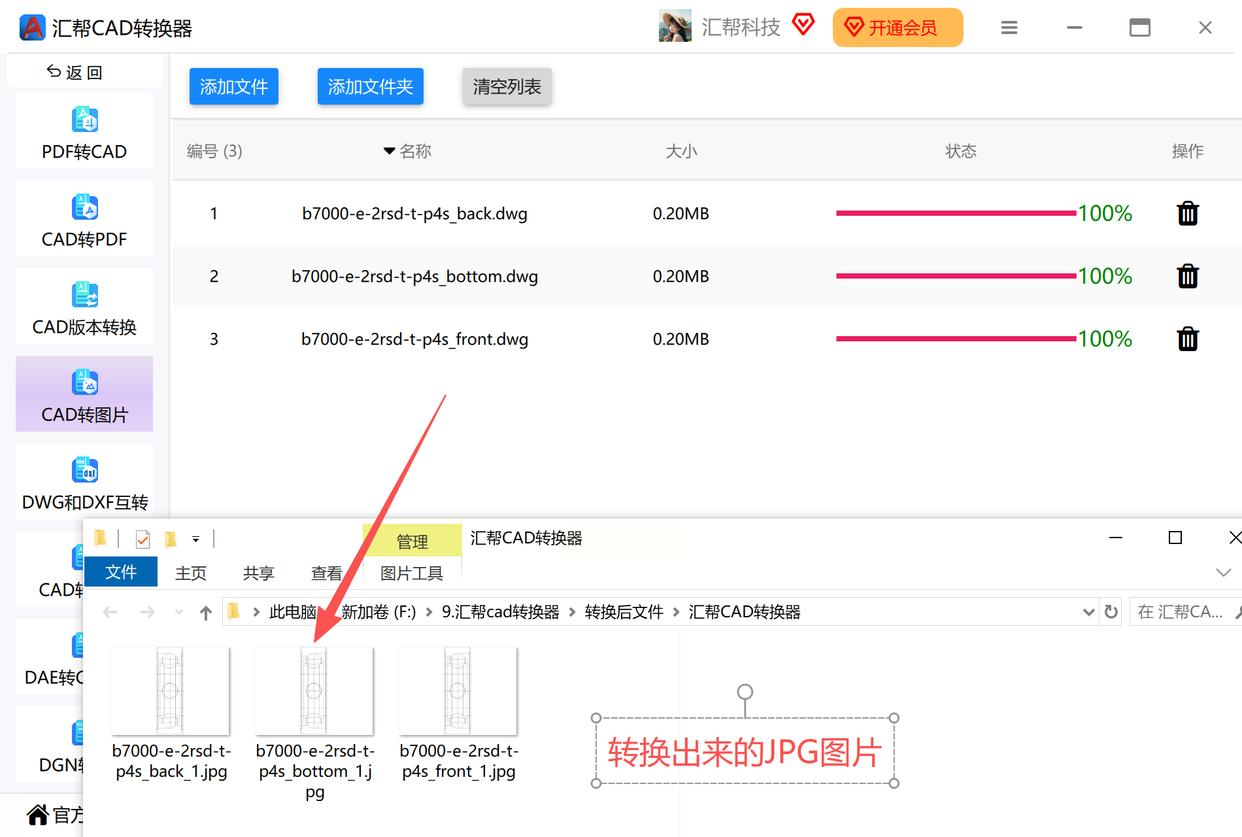Switch to CAD版本转换 mode
The height and width of the screenshot is (837, 1242).
(x=84, y=307)
